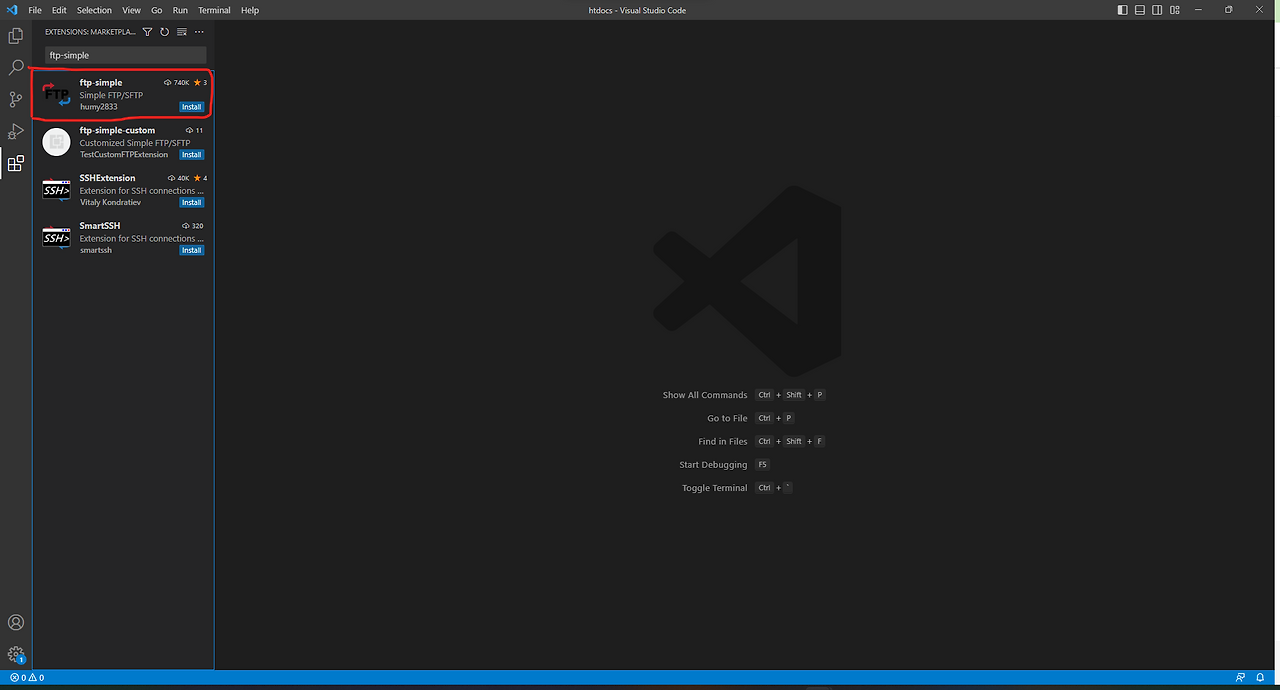The image size is (1280, 690).
Task: Open the Run and Debug view
Action: (15, 131)
